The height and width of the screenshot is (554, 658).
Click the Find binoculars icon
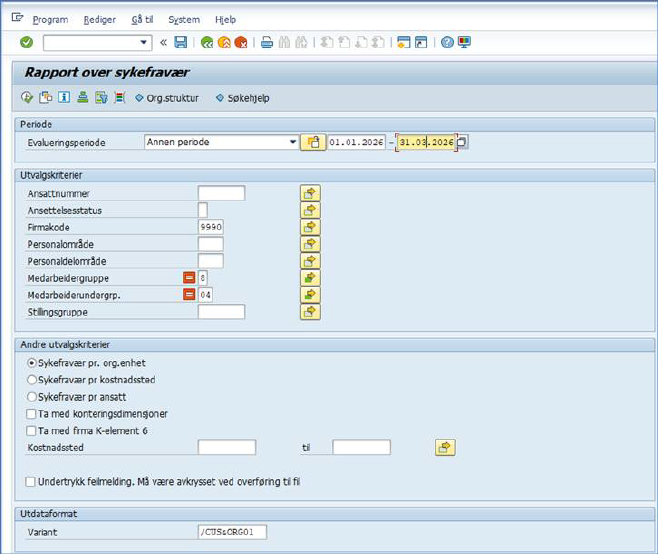[284, 42]
